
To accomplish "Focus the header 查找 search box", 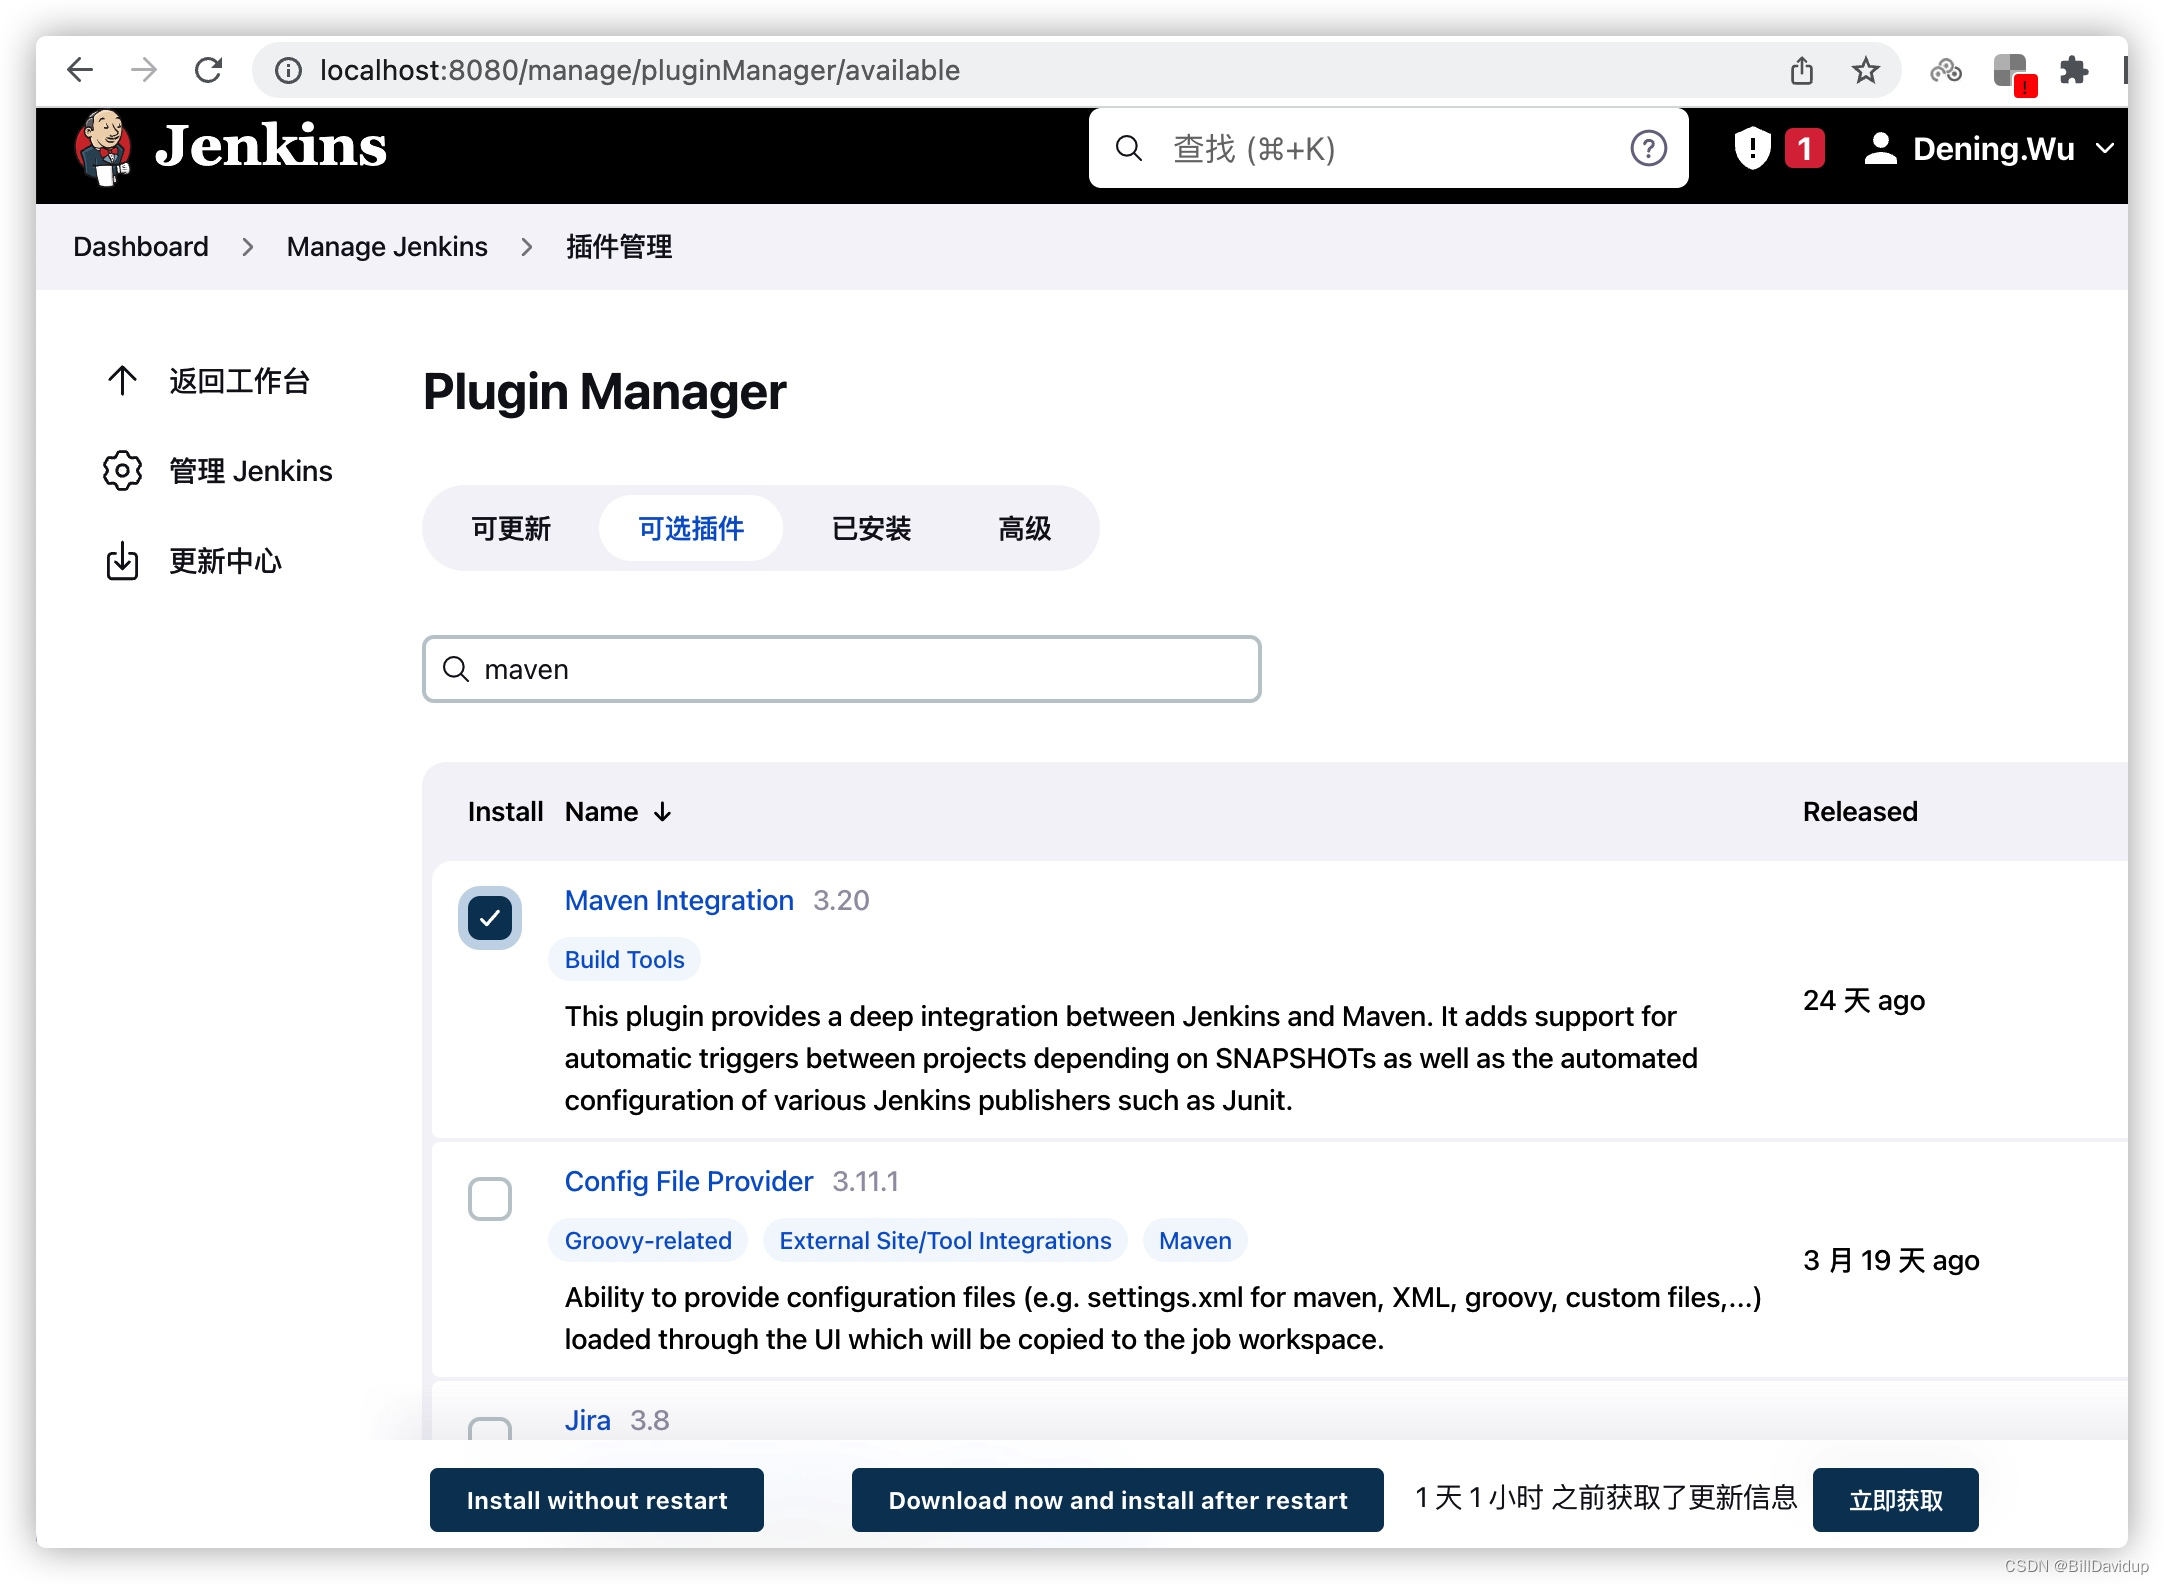I will point(1388,148).
